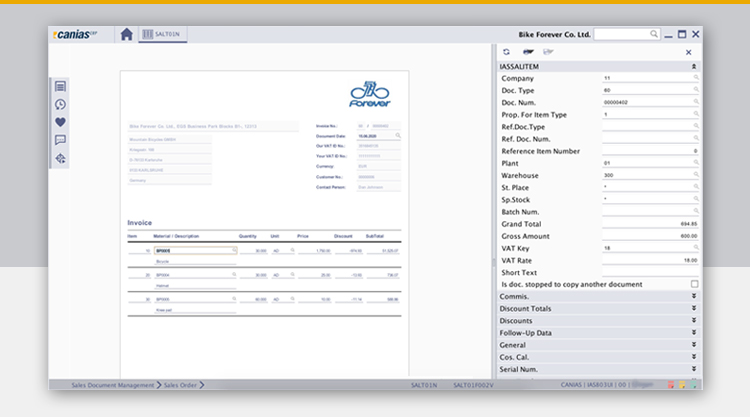The height and width of the screenshot is (417, 750).
Task: Click the greyed save icon in the panel toolbar
Action: coord(548,52)
